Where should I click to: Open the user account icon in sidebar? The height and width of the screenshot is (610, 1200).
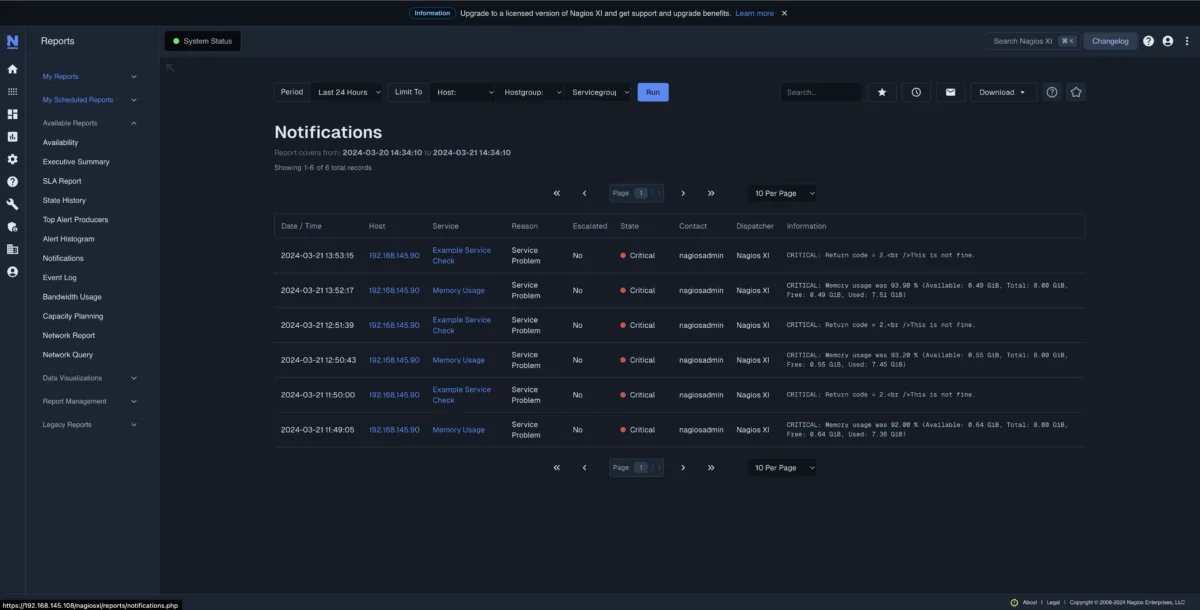[x=12, y=271]
